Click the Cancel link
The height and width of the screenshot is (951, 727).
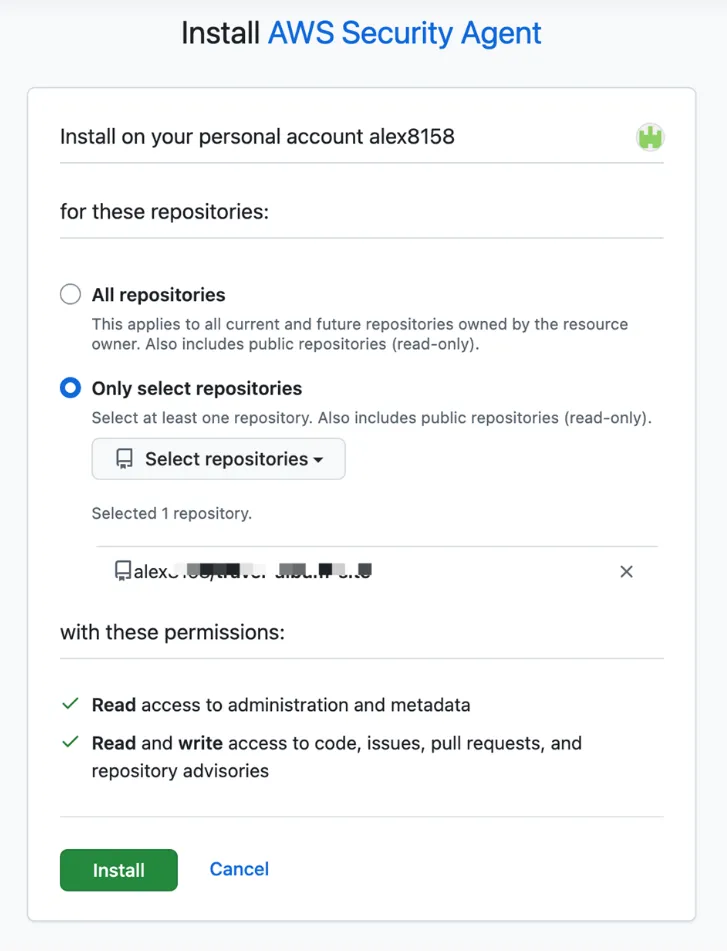tap(239, 869)
